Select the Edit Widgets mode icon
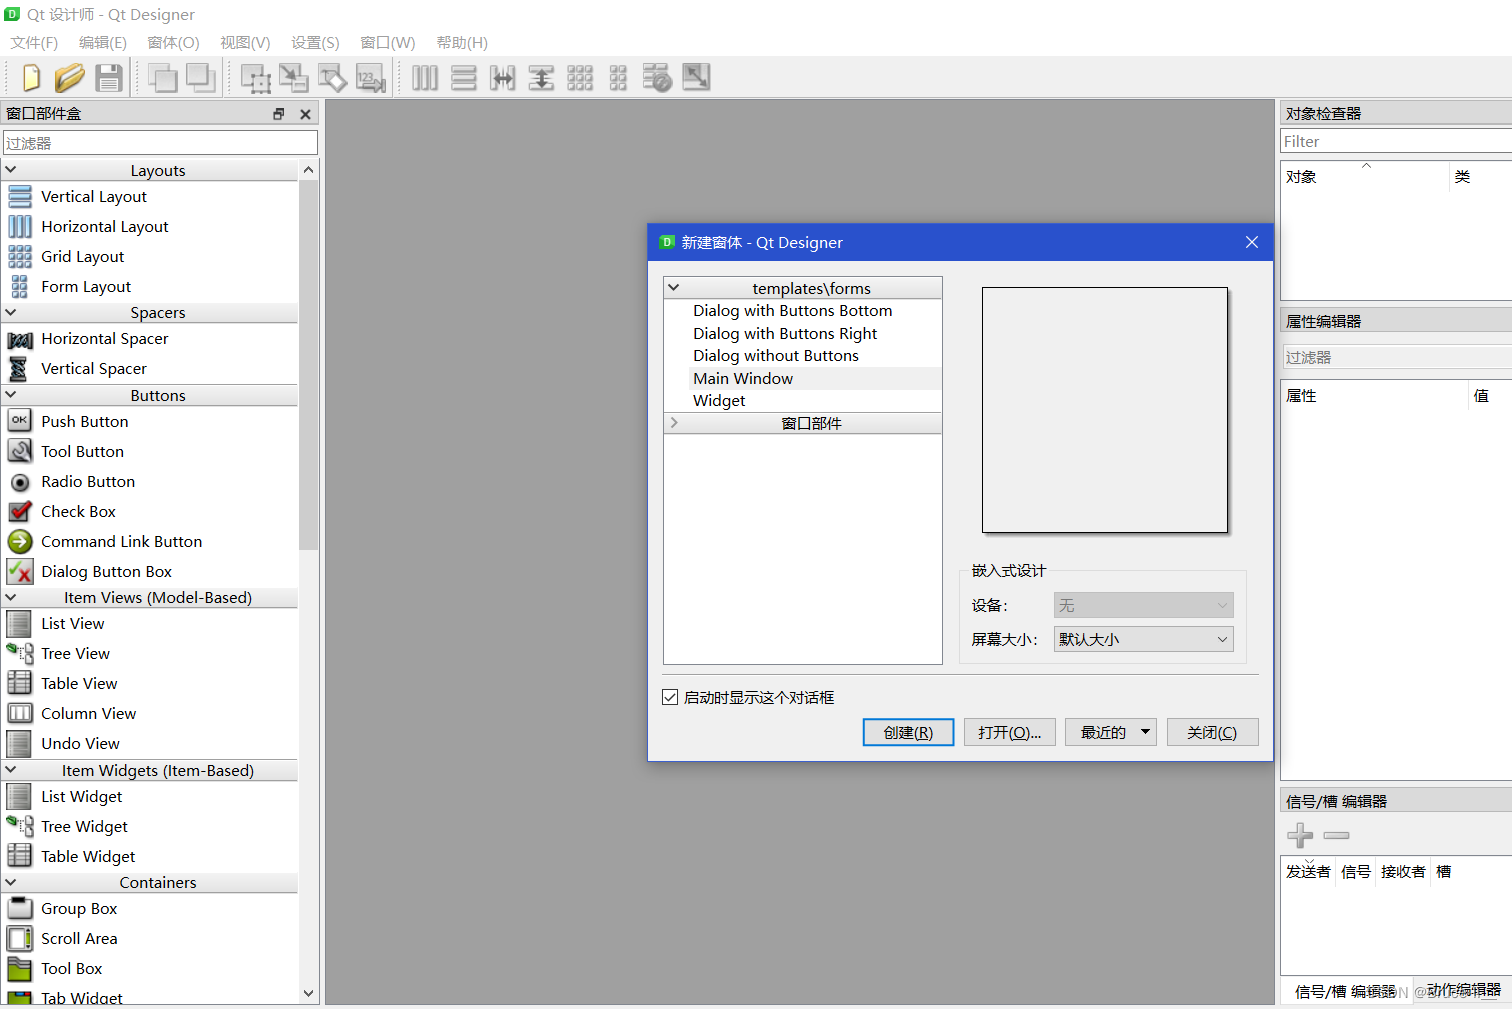This screenshot has height=1009, width=1512. pyautogui.click(x=255, y=77)
